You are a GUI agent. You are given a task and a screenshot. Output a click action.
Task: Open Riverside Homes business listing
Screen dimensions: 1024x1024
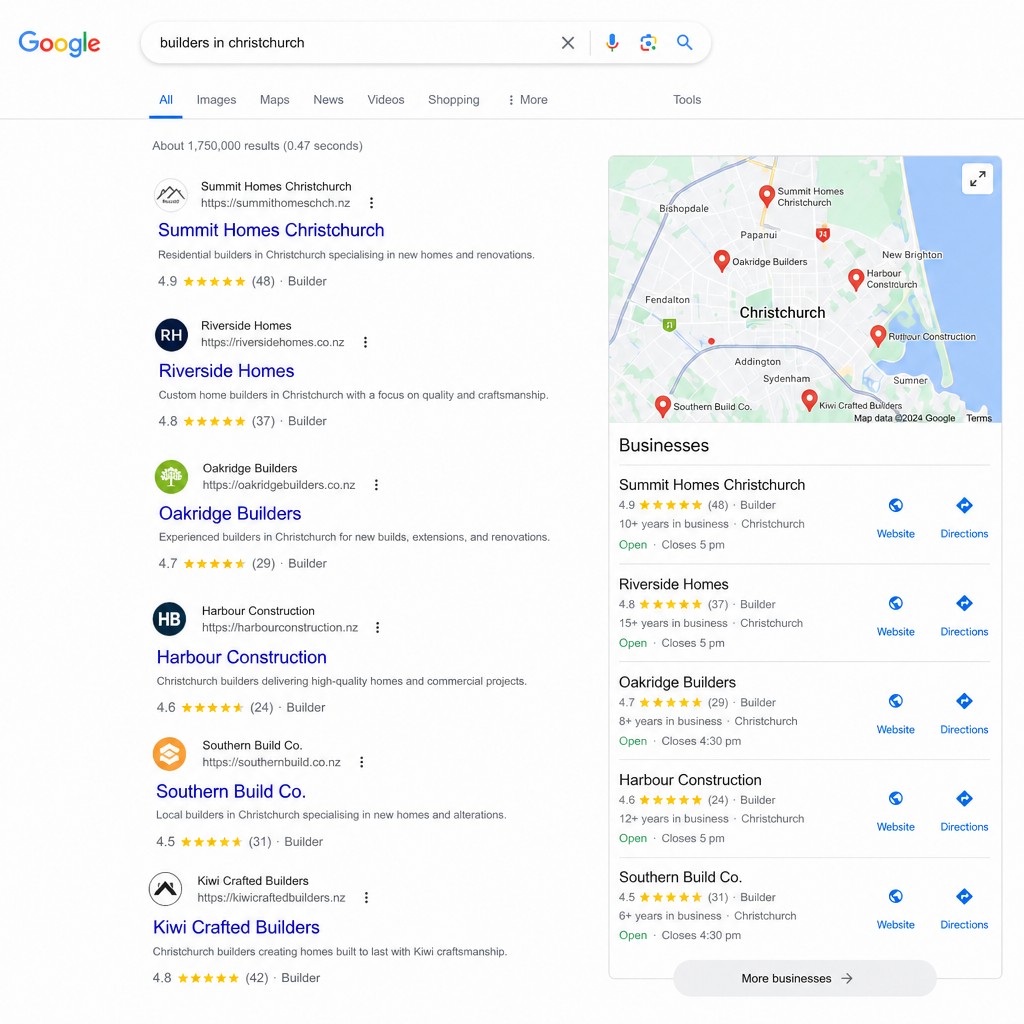click(x=673, y=584)
